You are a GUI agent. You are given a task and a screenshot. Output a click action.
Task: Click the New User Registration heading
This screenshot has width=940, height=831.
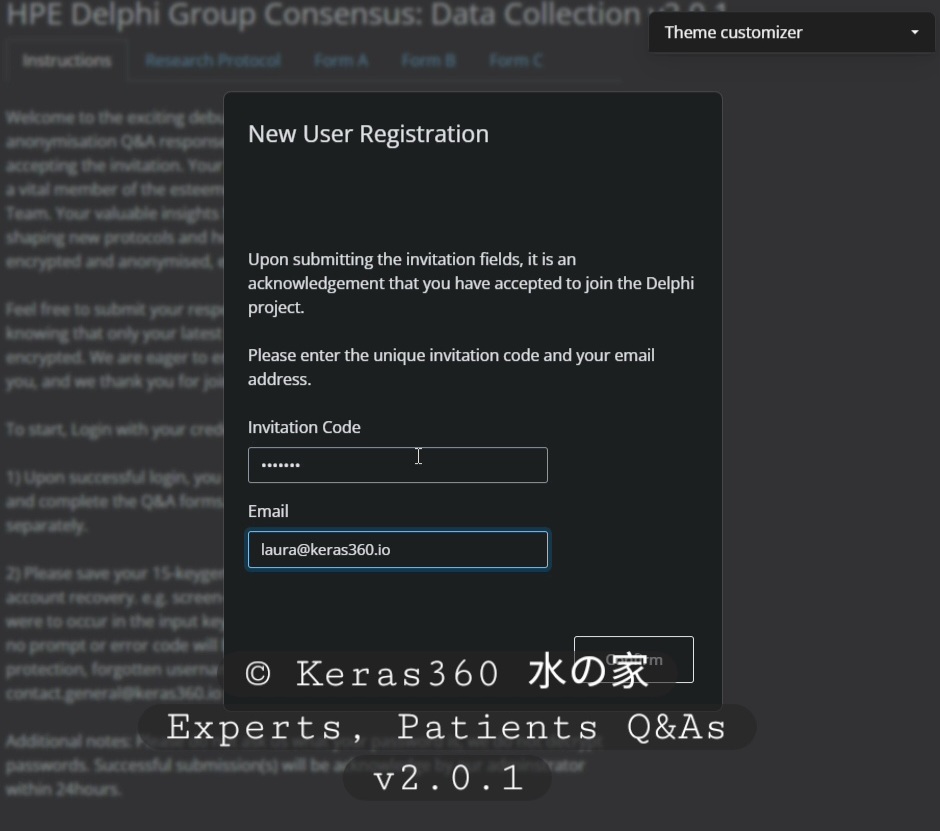368,134
